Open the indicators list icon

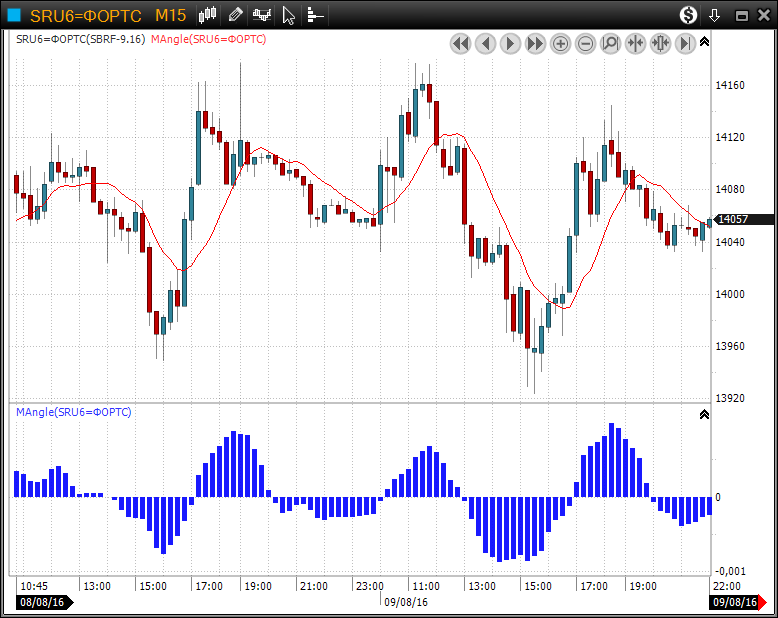click(262, 15)
